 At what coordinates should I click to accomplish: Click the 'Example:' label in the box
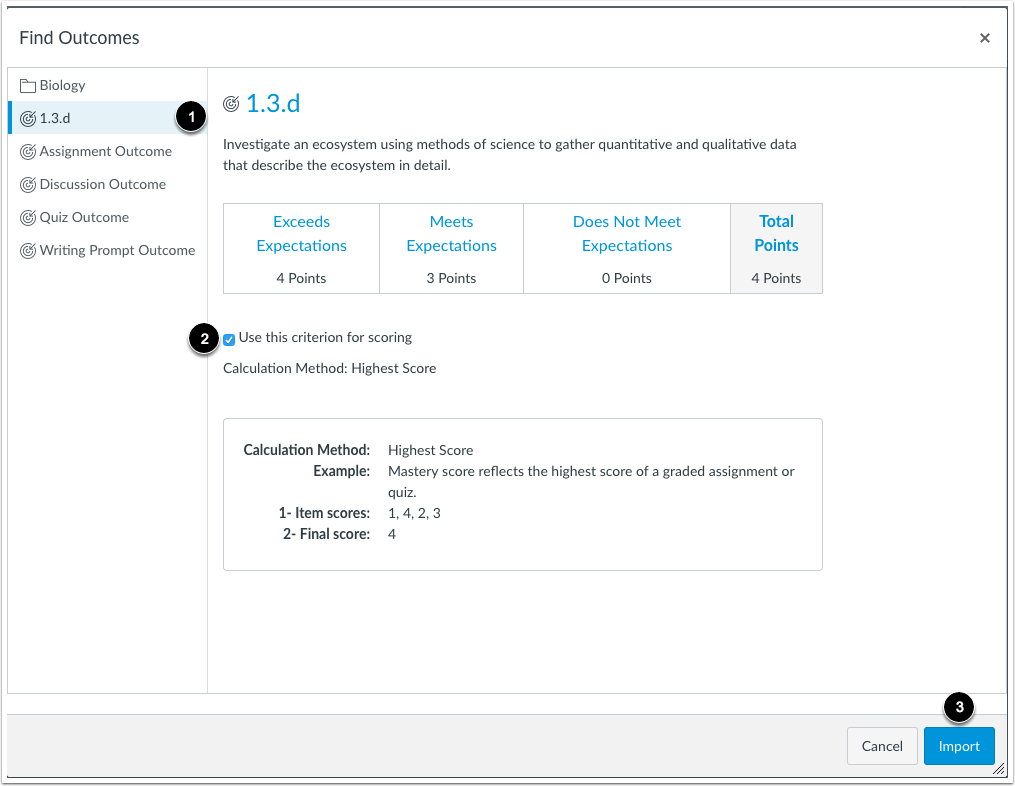coord(342,471)
